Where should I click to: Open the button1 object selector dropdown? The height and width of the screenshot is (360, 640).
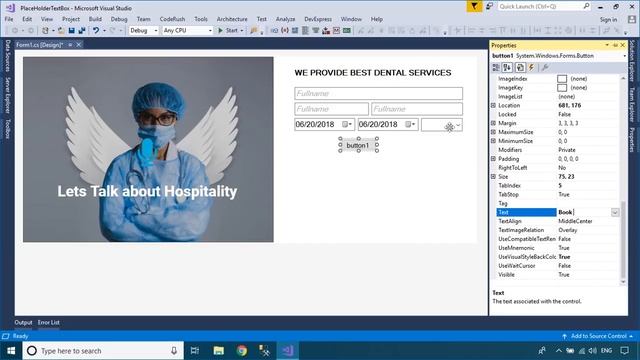tap(624, 56)
